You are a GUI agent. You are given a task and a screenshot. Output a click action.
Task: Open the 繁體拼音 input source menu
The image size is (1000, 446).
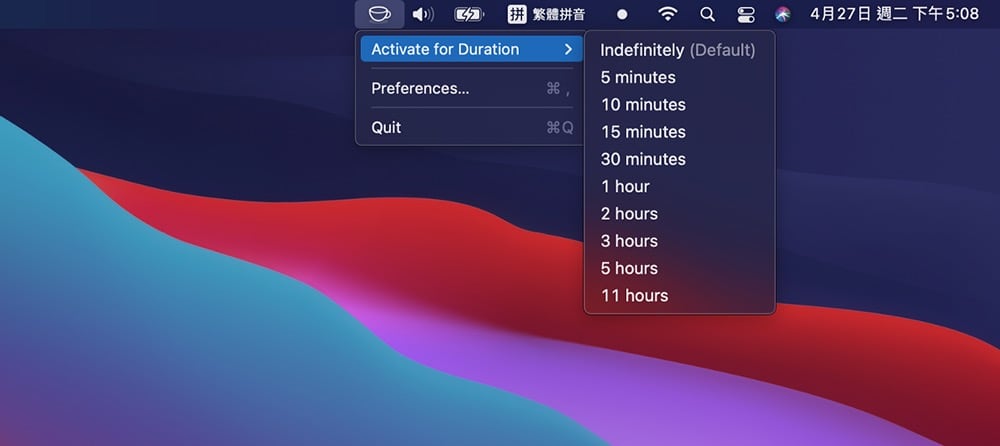coord(546,14)
